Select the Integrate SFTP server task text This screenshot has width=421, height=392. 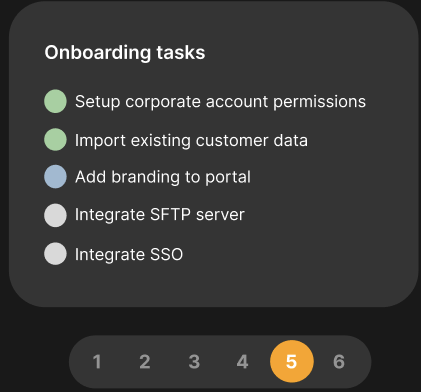(160, 215)
